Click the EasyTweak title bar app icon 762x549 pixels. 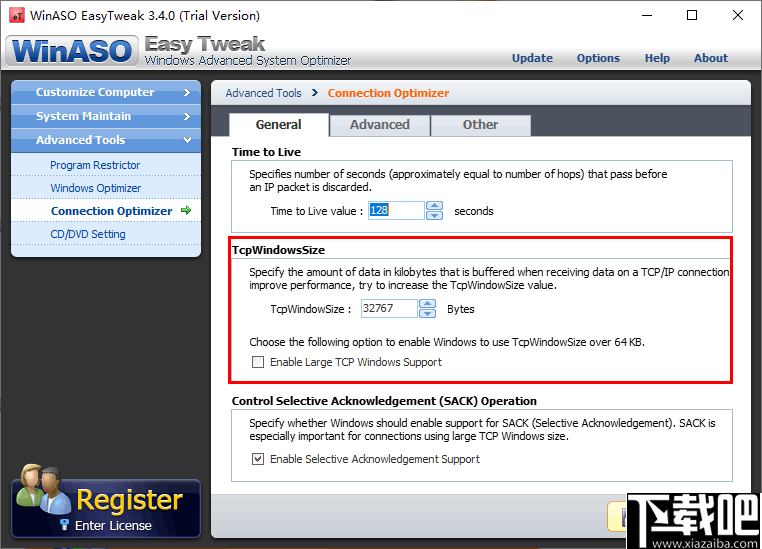(17, 16)
